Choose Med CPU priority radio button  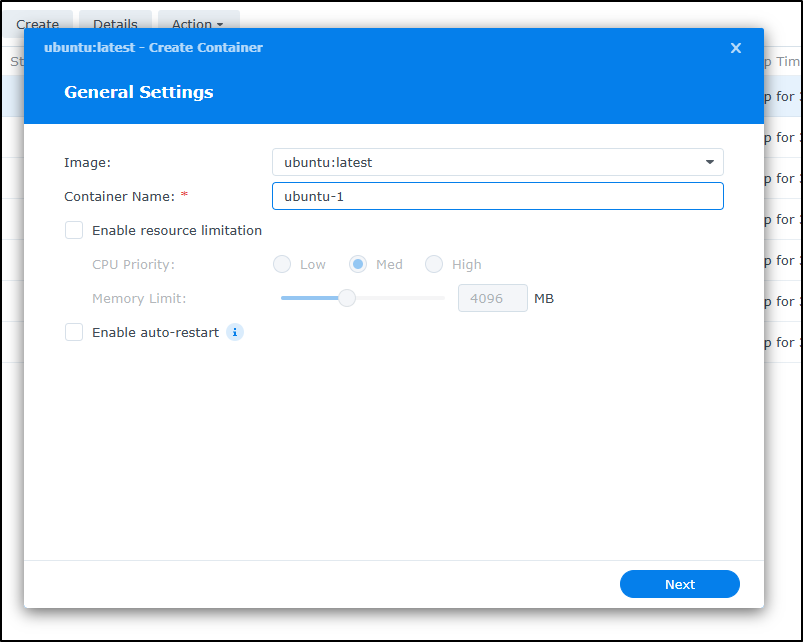pyautogui.click(x=358, y=264)
